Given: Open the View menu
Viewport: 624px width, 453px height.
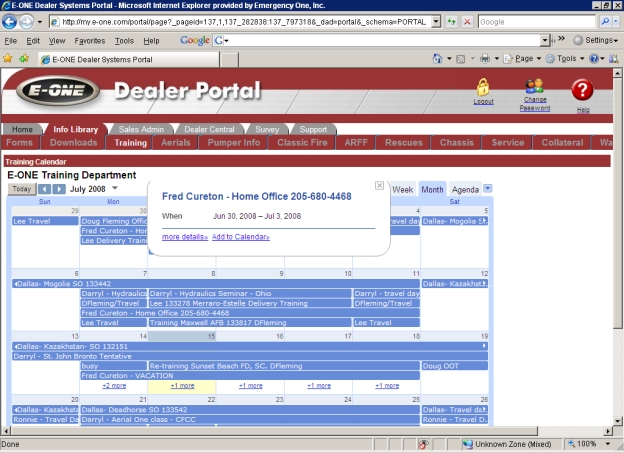Looking at the screenshot, I should pos(57,41).
